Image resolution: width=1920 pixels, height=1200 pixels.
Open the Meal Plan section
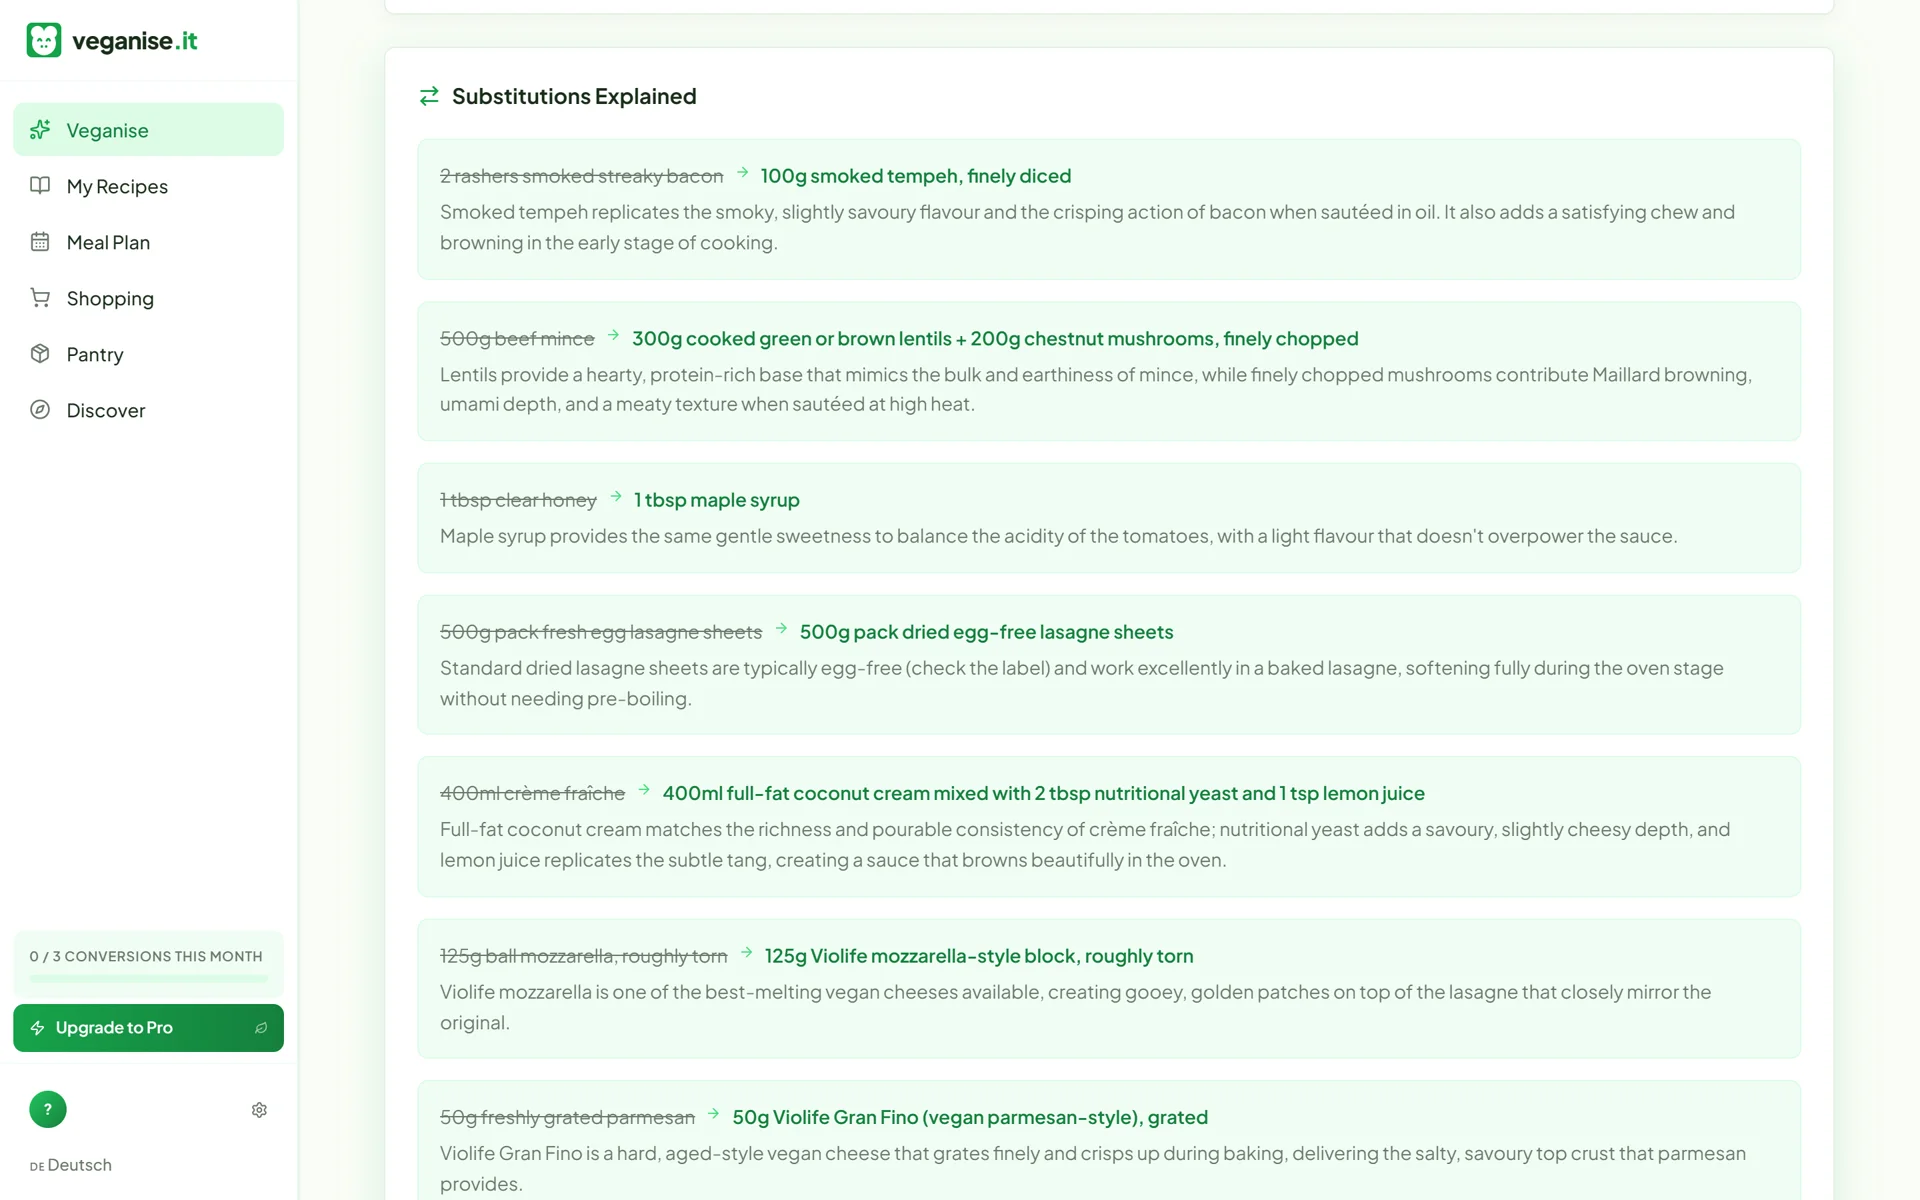pyautogui.click(x=148, y=242)
